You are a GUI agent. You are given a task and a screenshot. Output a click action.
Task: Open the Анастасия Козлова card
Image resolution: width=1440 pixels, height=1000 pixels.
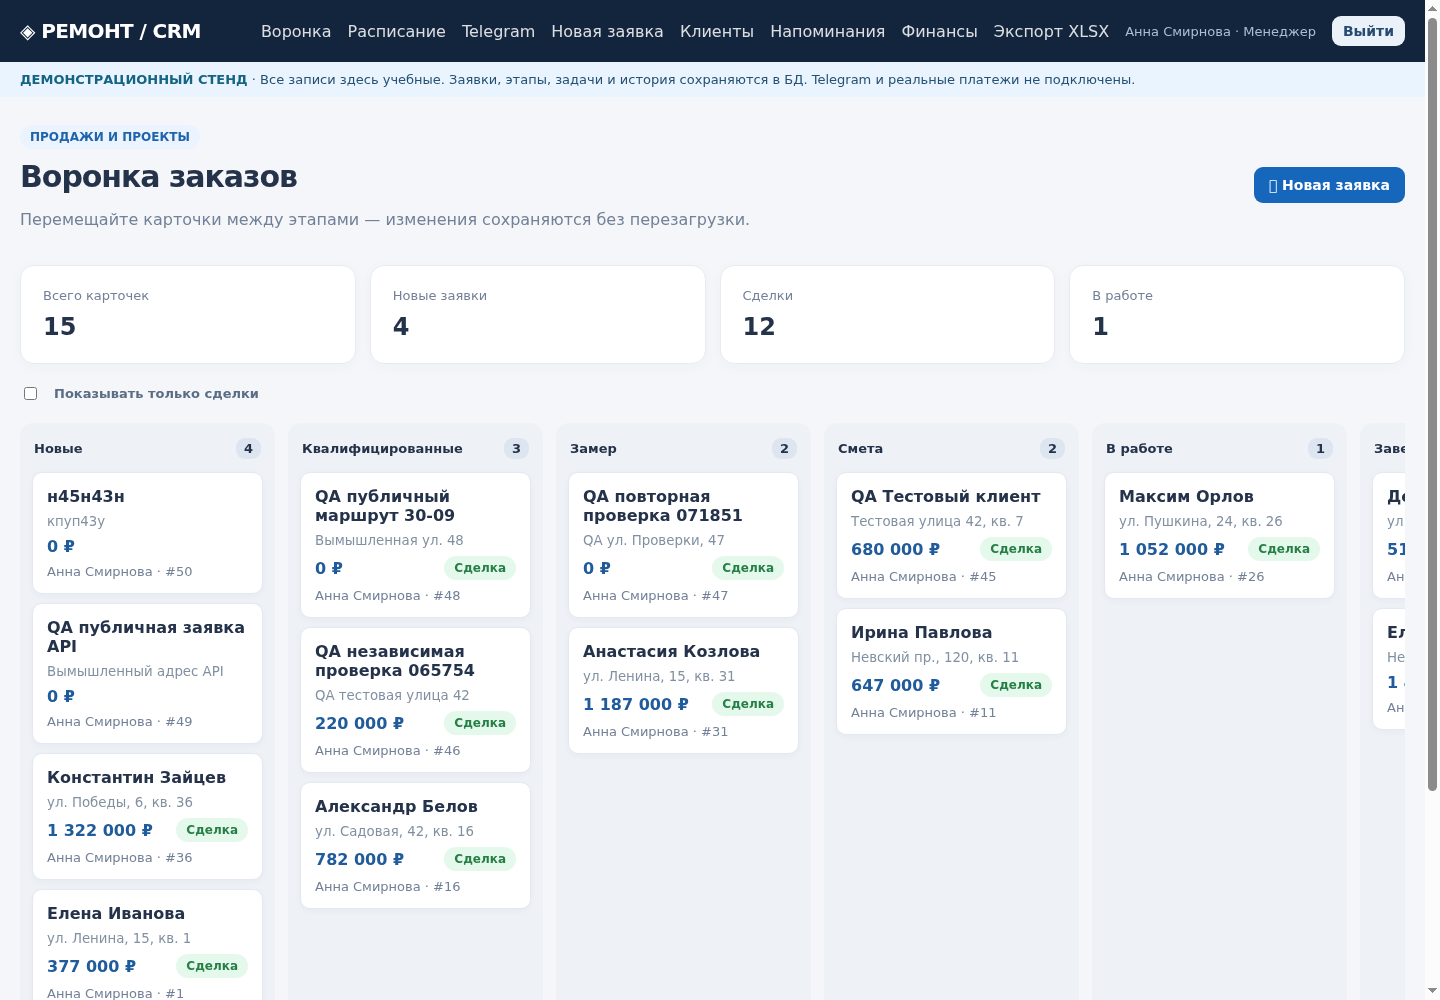684,691
